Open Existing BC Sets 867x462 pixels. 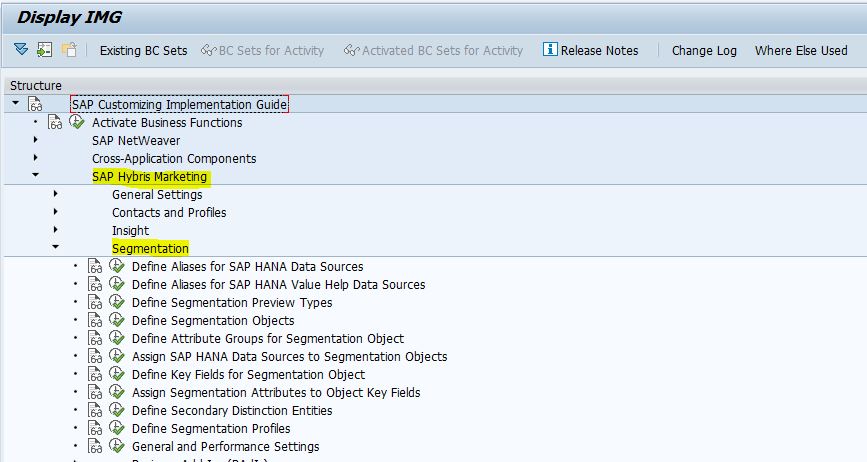tap(143, 50)
